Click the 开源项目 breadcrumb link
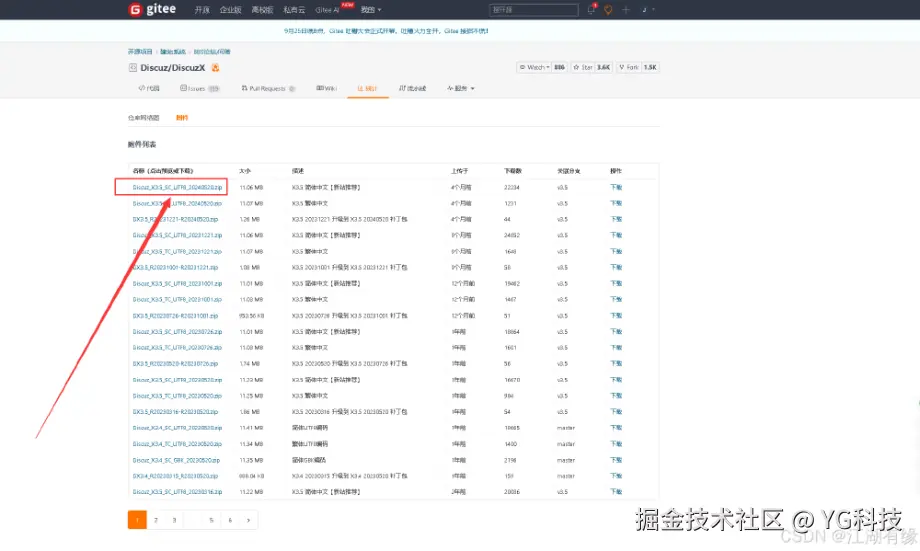This screenshot has width=920, height=551. [x=140, y=52]
